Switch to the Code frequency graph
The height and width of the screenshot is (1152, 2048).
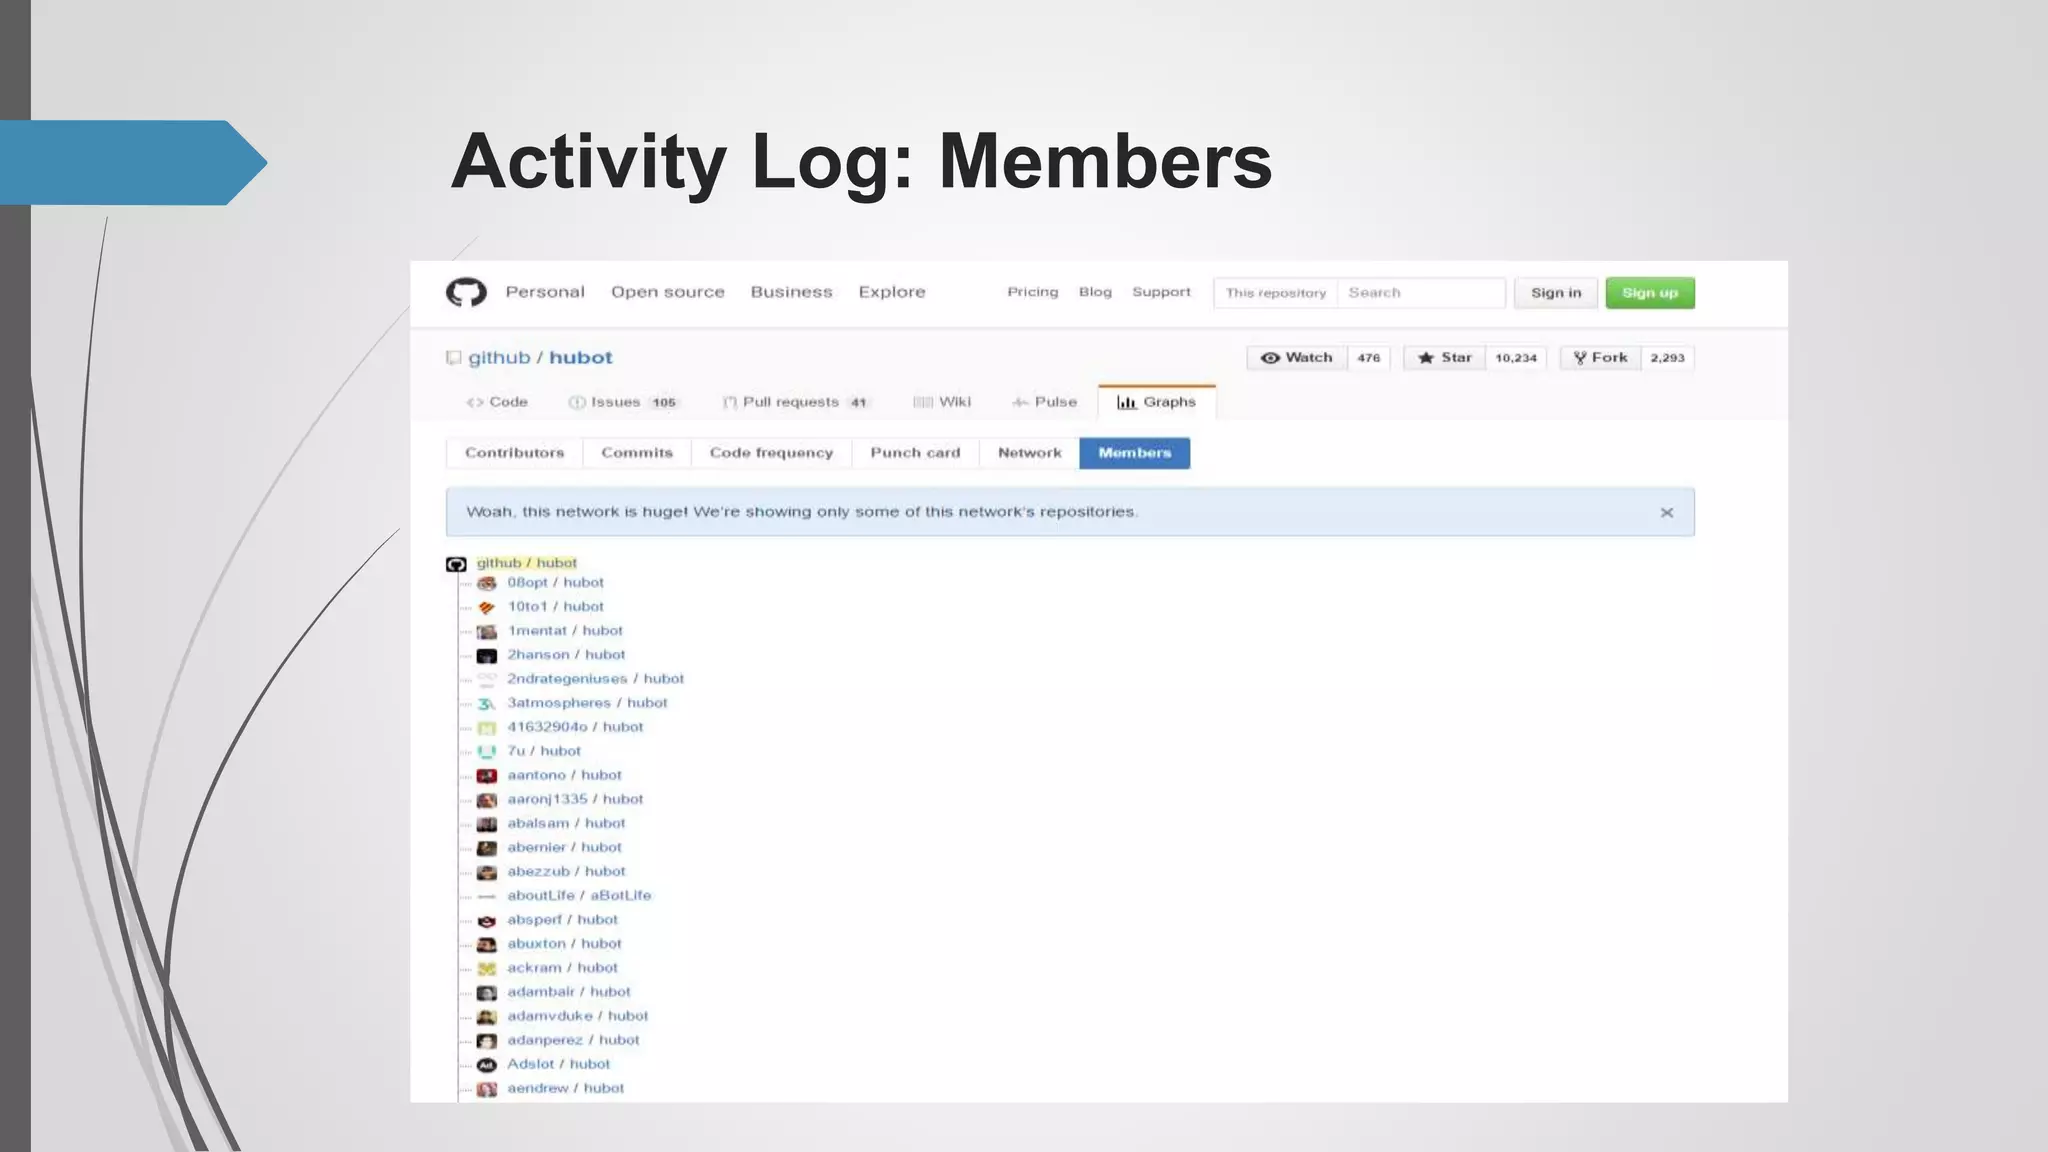(771, 453)
